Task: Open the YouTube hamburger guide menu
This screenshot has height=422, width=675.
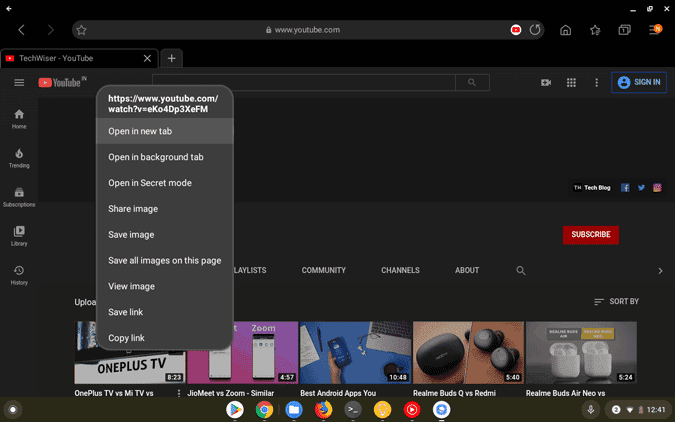Action: point(19,82)
